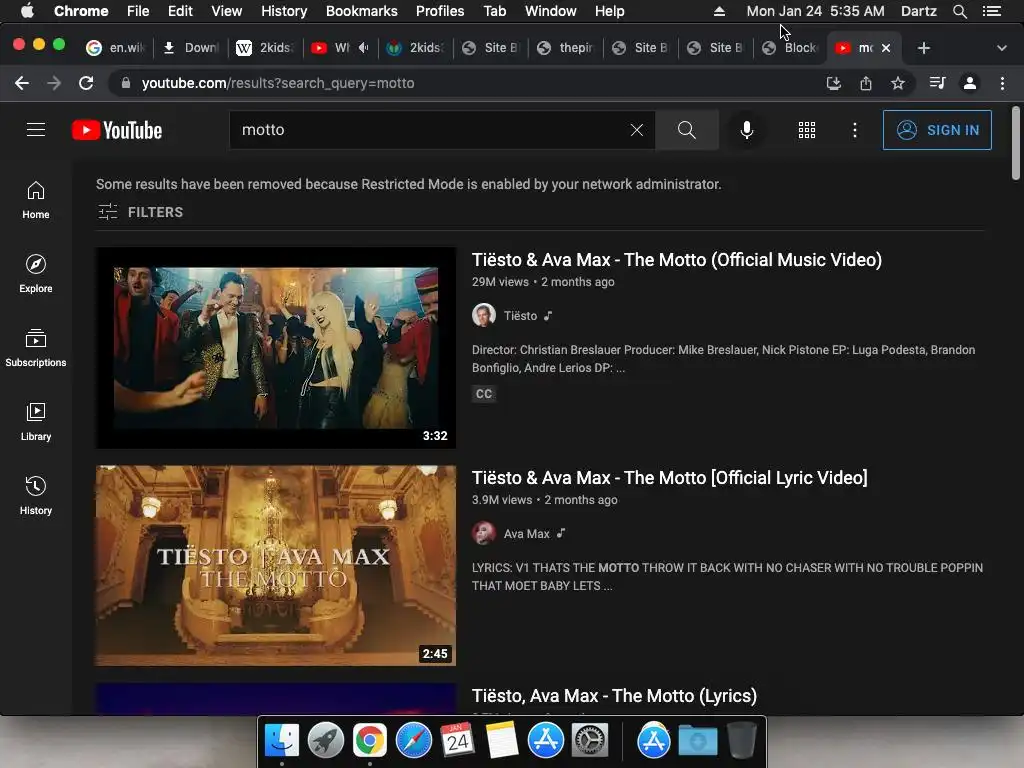Open the Trash in the Dock
1024x768 pixels.
pos(741,741)
